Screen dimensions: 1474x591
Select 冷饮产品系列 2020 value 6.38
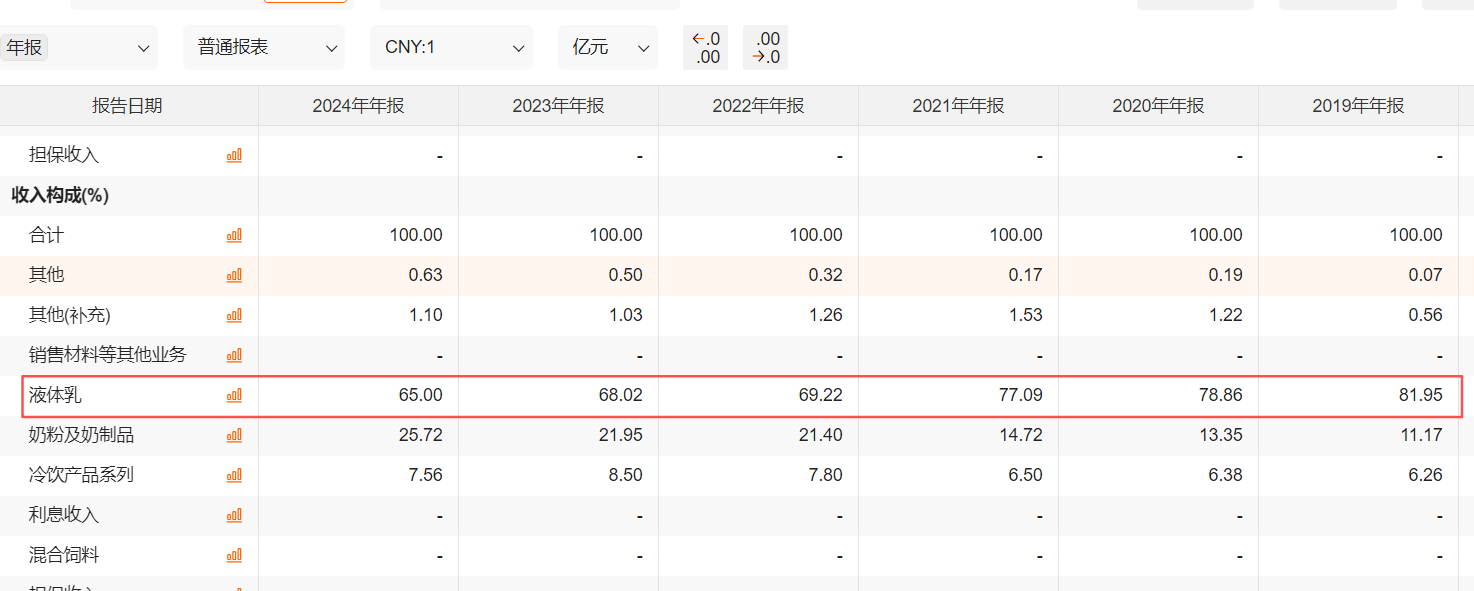[1225, 475]
